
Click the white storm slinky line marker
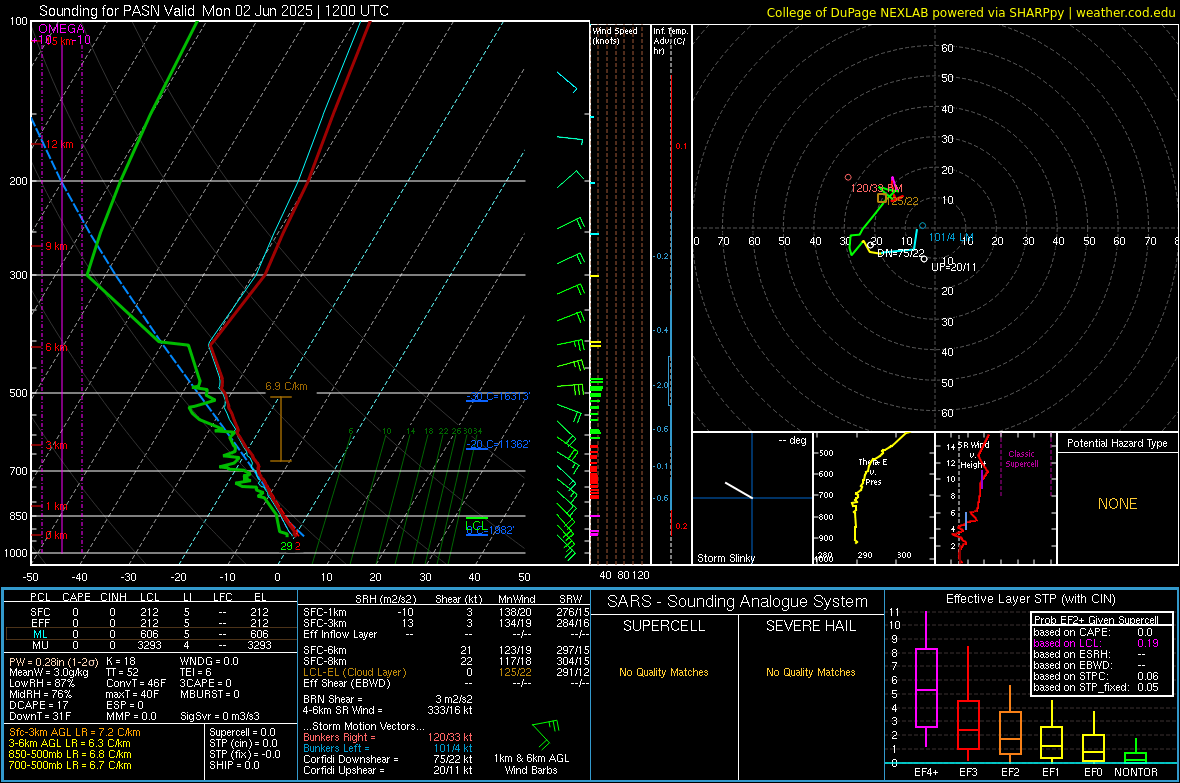[738, 489]
